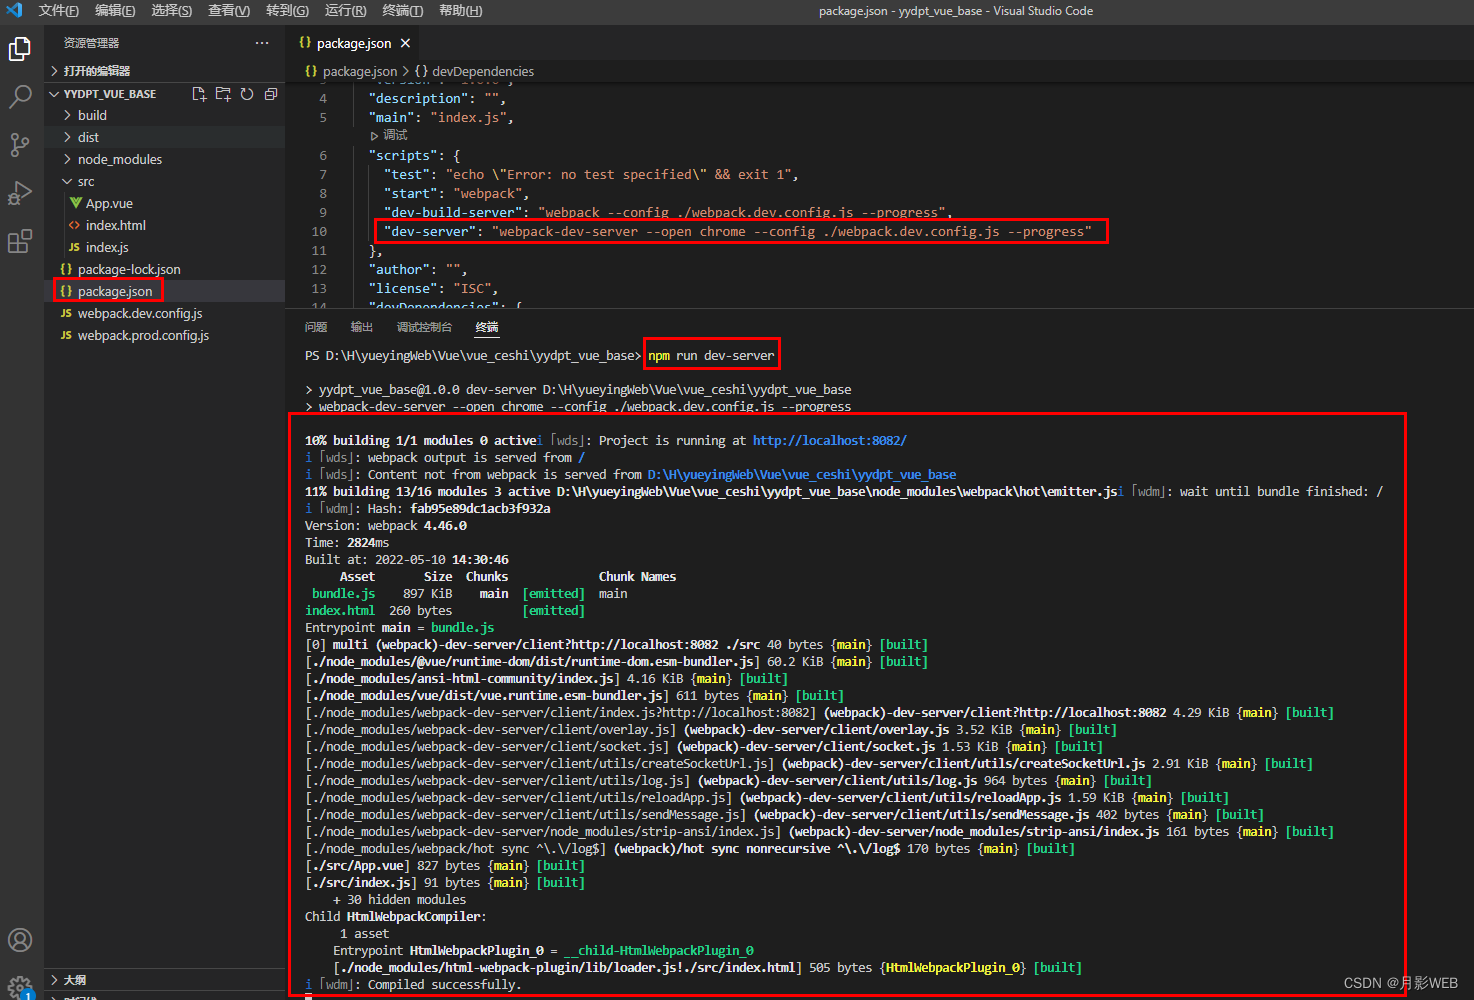Click the npm run dev-server command text
The width and height of the screenshot is (1474, 1000).
coord(711,355)
